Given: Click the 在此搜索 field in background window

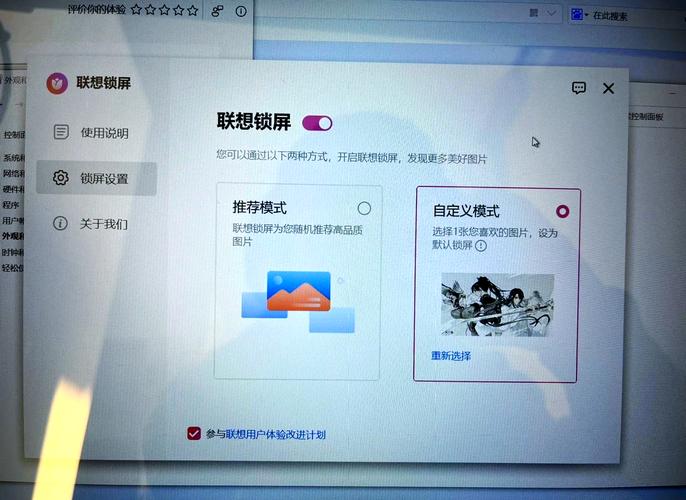Looking at the screenshot, I should click(x=626, y=16).
